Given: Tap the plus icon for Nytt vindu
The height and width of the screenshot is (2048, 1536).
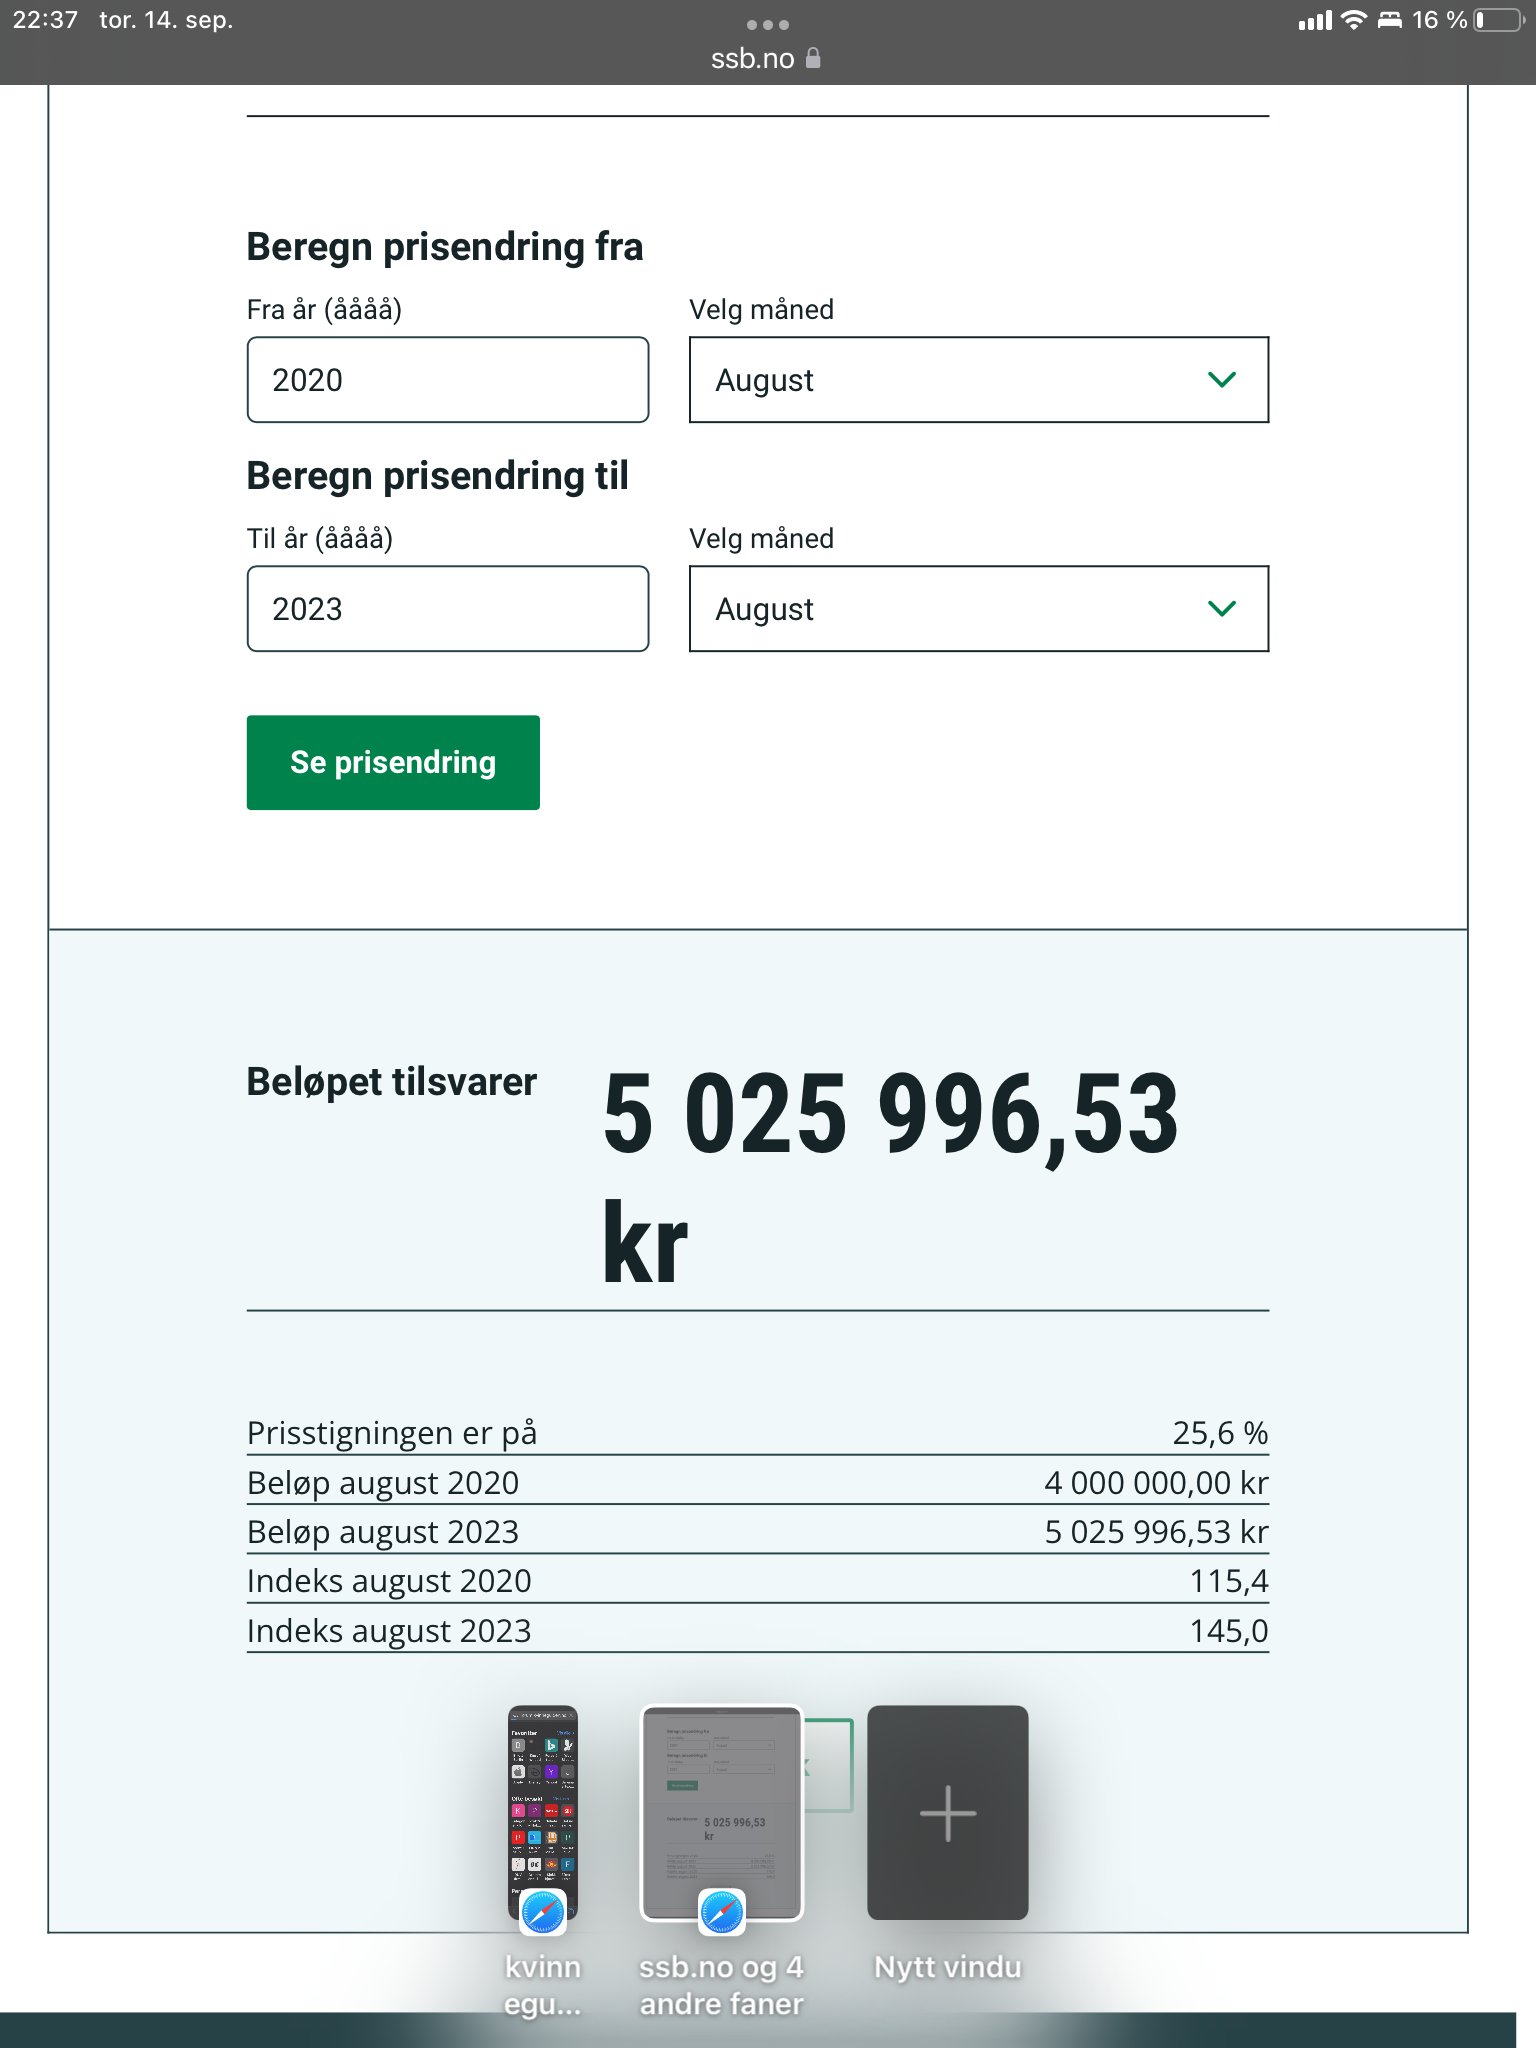Looking at the screenshot, I should pyautogui.click(x=947, y=1813).
